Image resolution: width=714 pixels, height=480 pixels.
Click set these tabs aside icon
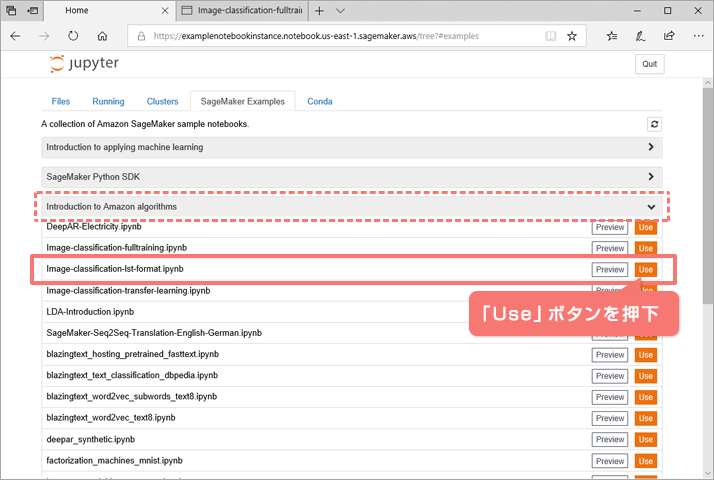coord(32,10)
